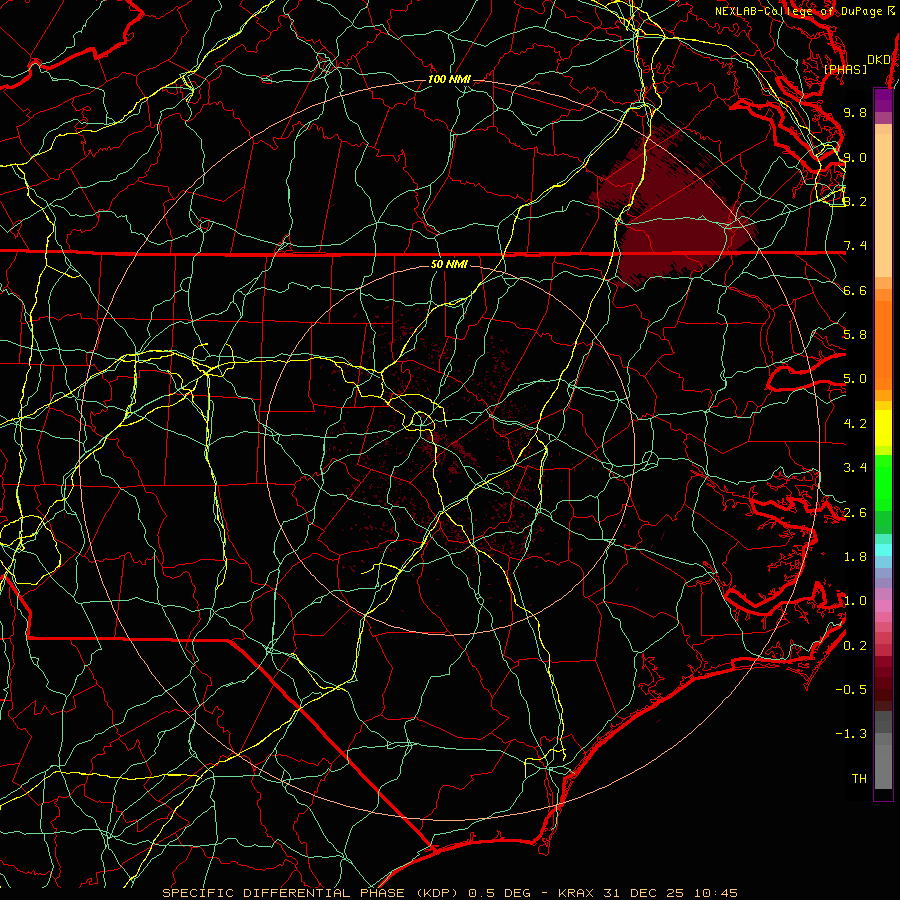The height and width of the screenshot is (900, 900).
Task: Click the bright green band beside 3.4
Action: (883, 481)
